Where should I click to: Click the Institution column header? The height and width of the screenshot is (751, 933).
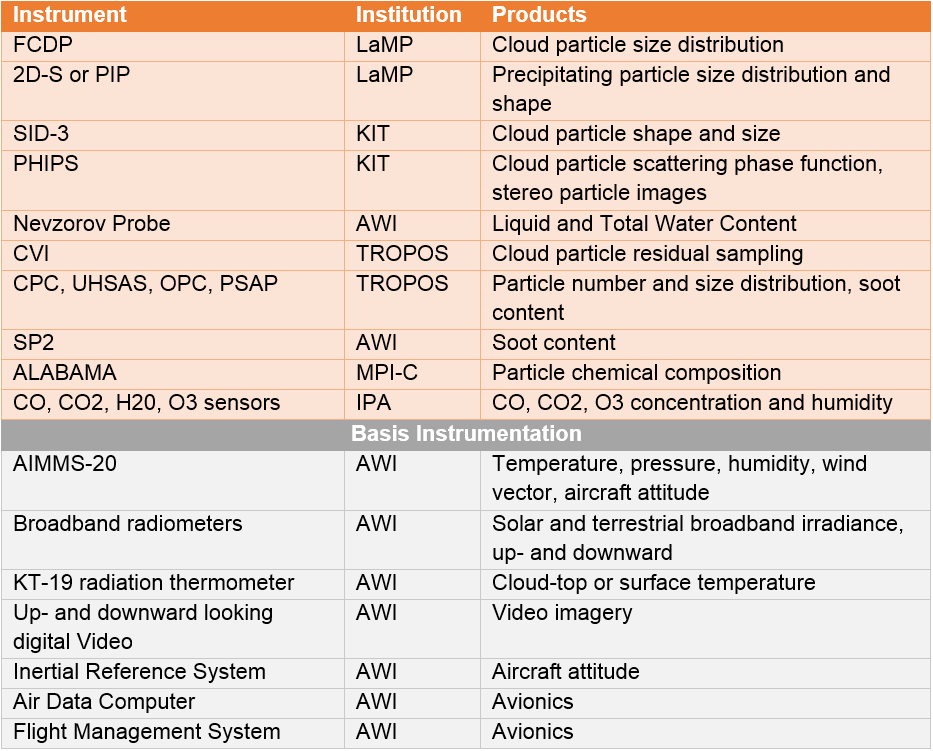click(x=409, y=15)
